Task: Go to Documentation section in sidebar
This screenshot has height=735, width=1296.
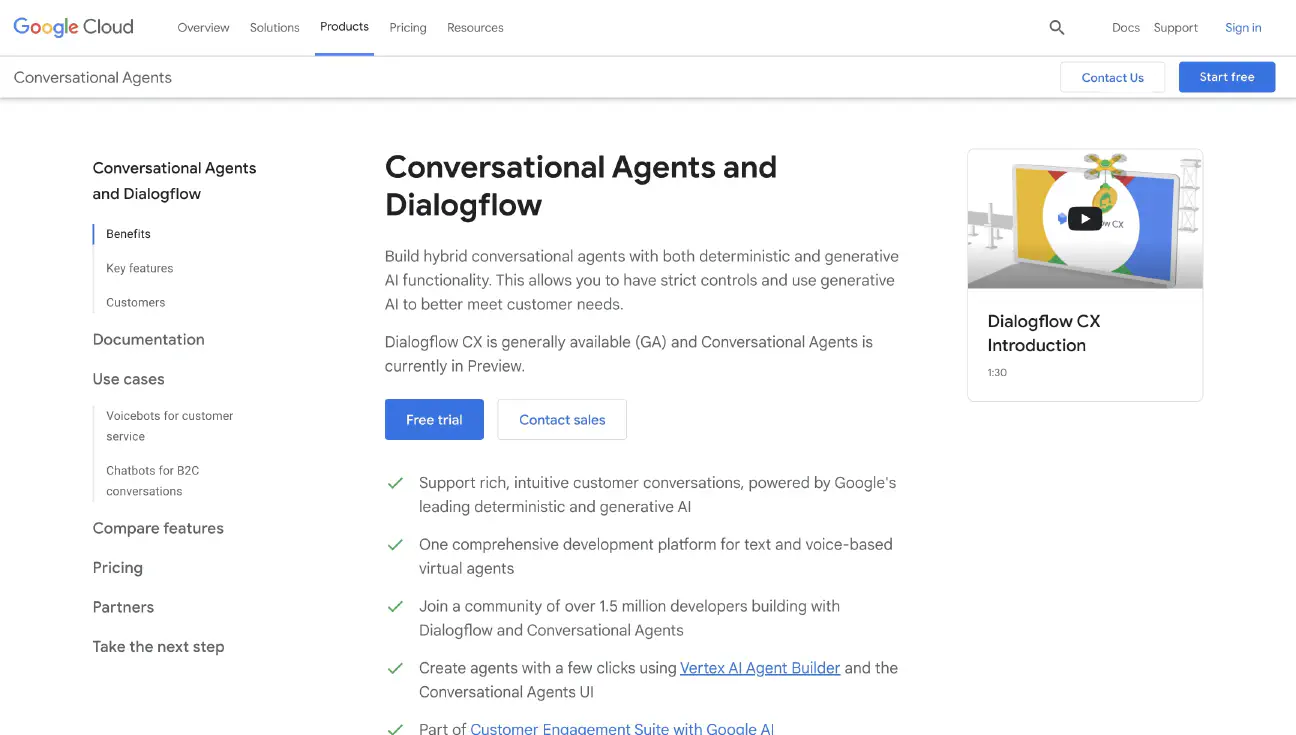Action: (x=148, y=340)
